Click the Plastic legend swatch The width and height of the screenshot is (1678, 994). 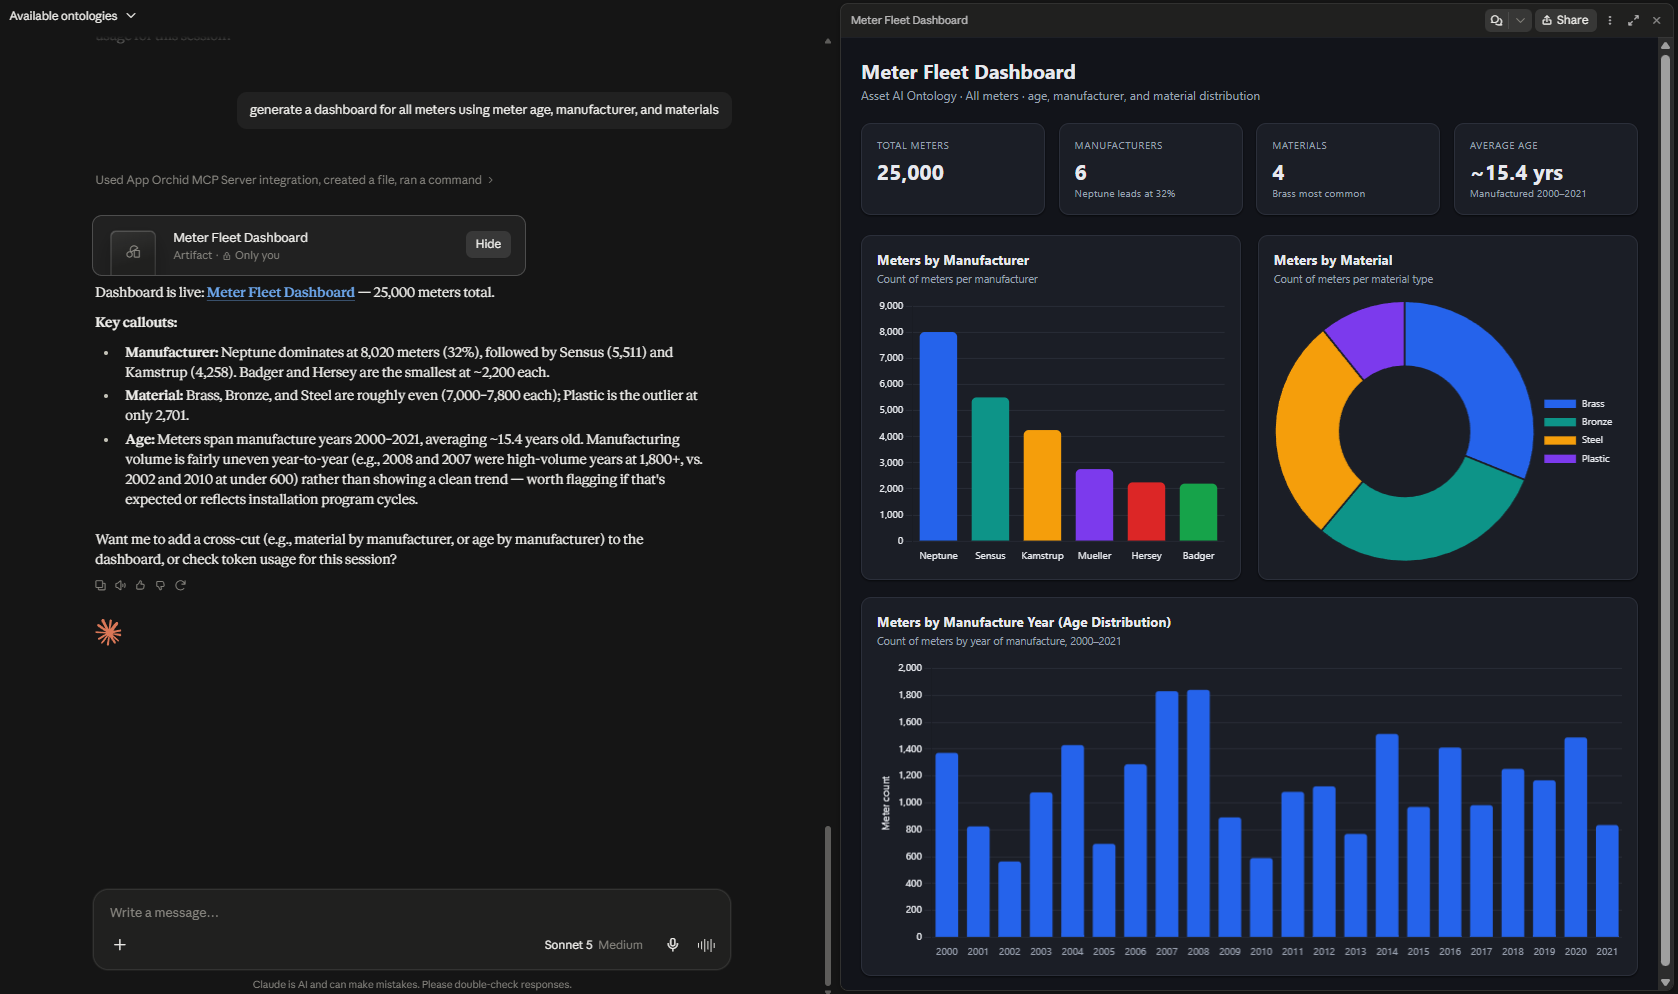(x=1559, y=459)
